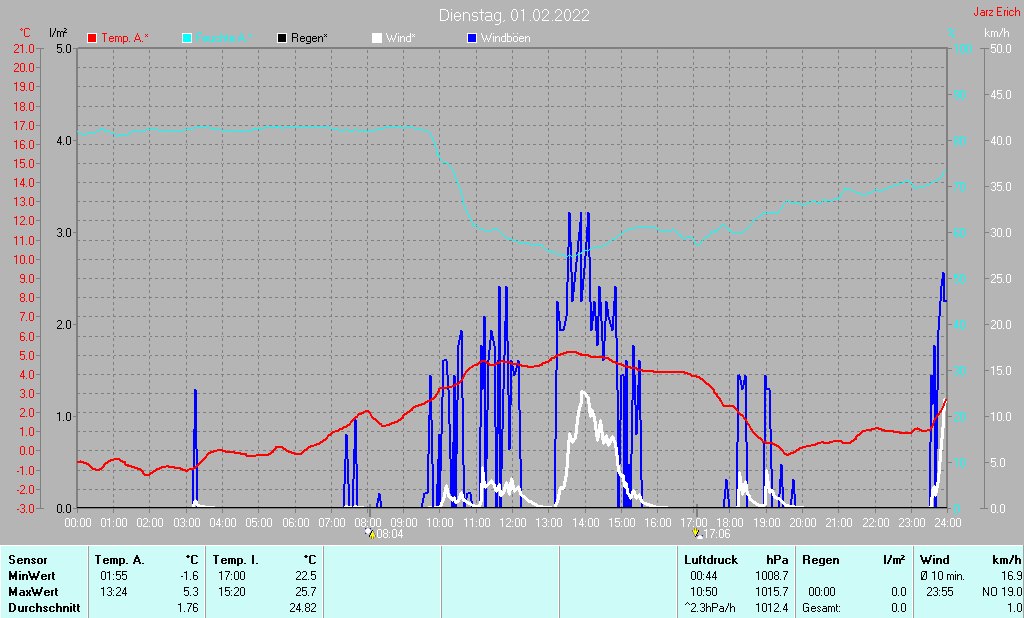Click the 'MinWert' row label
This screenshot has height=618, width=1024.
[32, 576]
